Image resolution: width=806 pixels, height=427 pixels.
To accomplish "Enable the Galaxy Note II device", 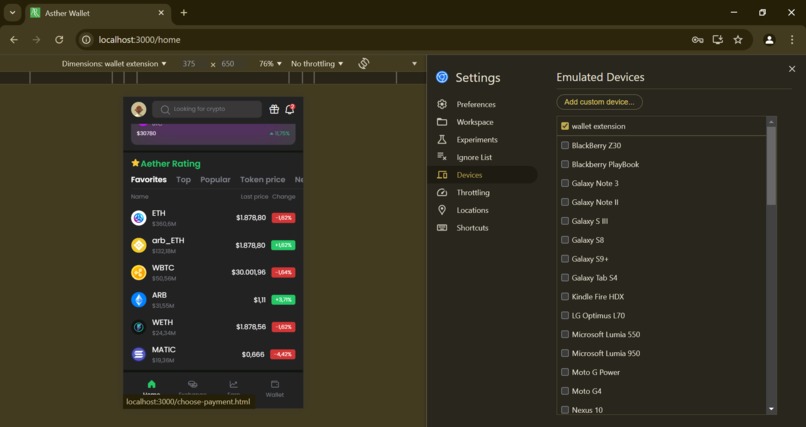I will (565, 202).
